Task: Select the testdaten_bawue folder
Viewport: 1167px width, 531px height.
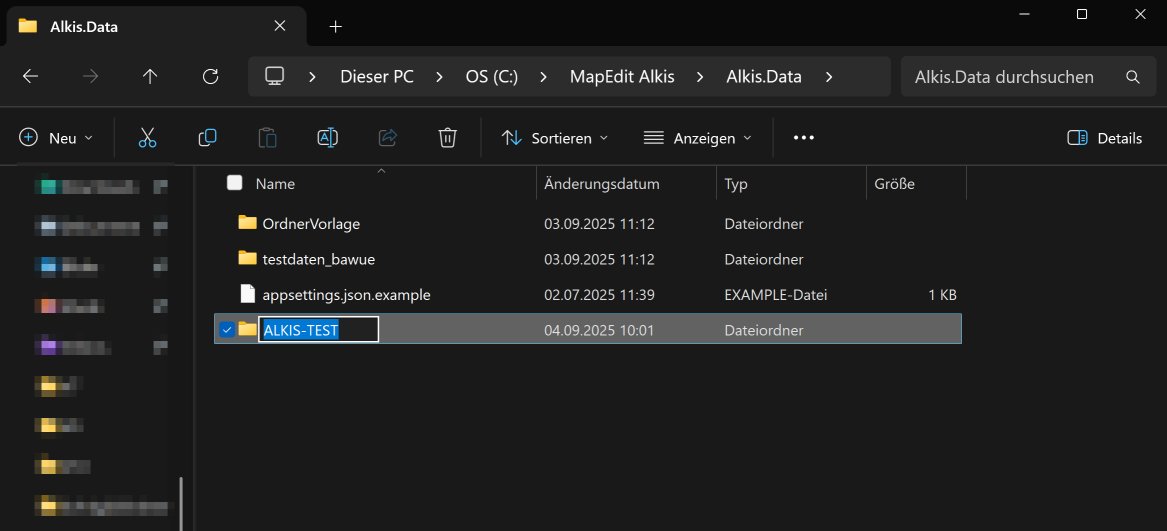Action: click(x=318, y=259)
